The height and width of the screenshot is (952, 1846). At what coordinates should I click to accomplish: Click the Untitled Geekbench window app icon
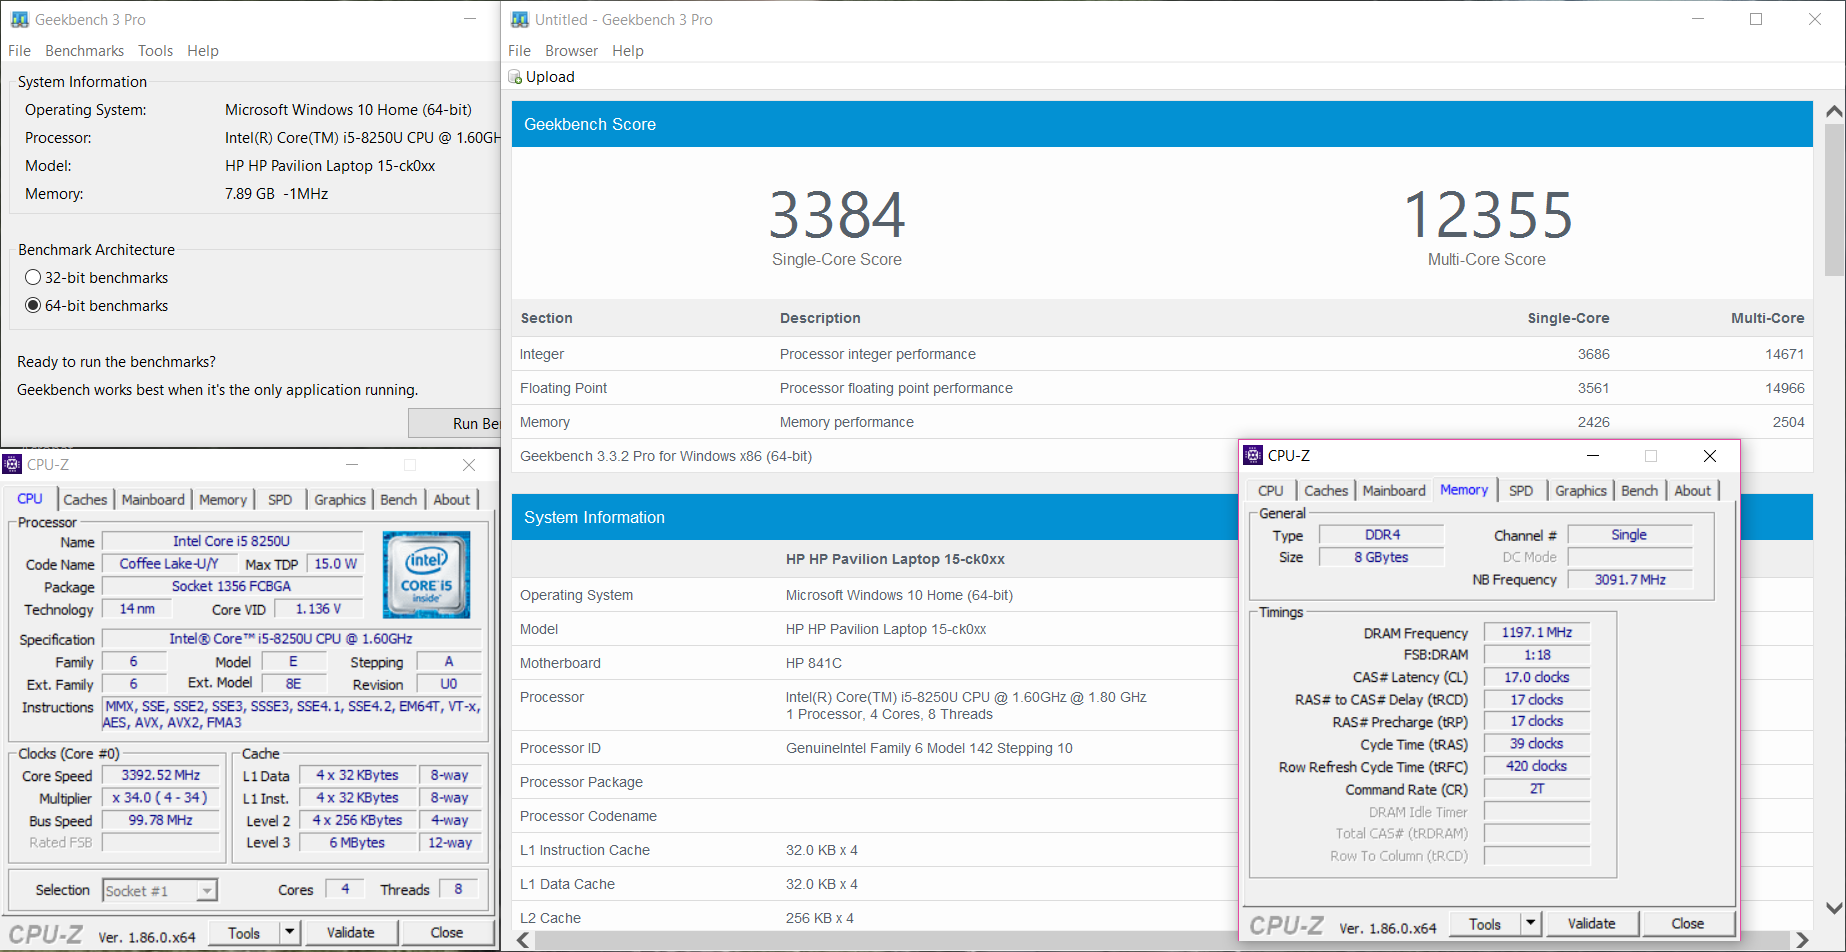coord(519,19)
